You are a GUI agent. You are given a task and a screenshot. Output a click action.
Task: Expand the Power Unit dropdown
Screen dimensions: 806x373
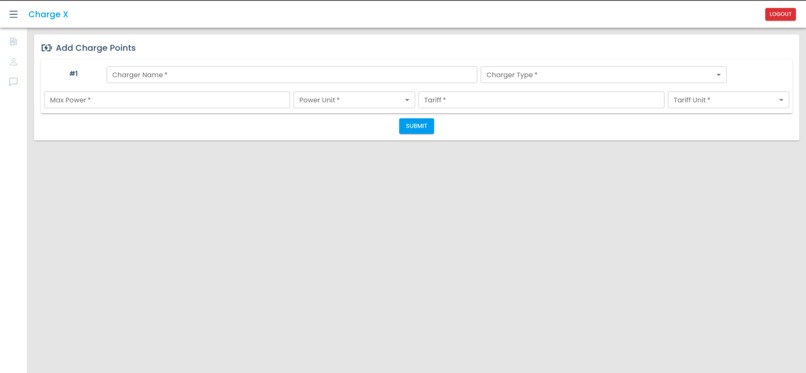[354, 100]
